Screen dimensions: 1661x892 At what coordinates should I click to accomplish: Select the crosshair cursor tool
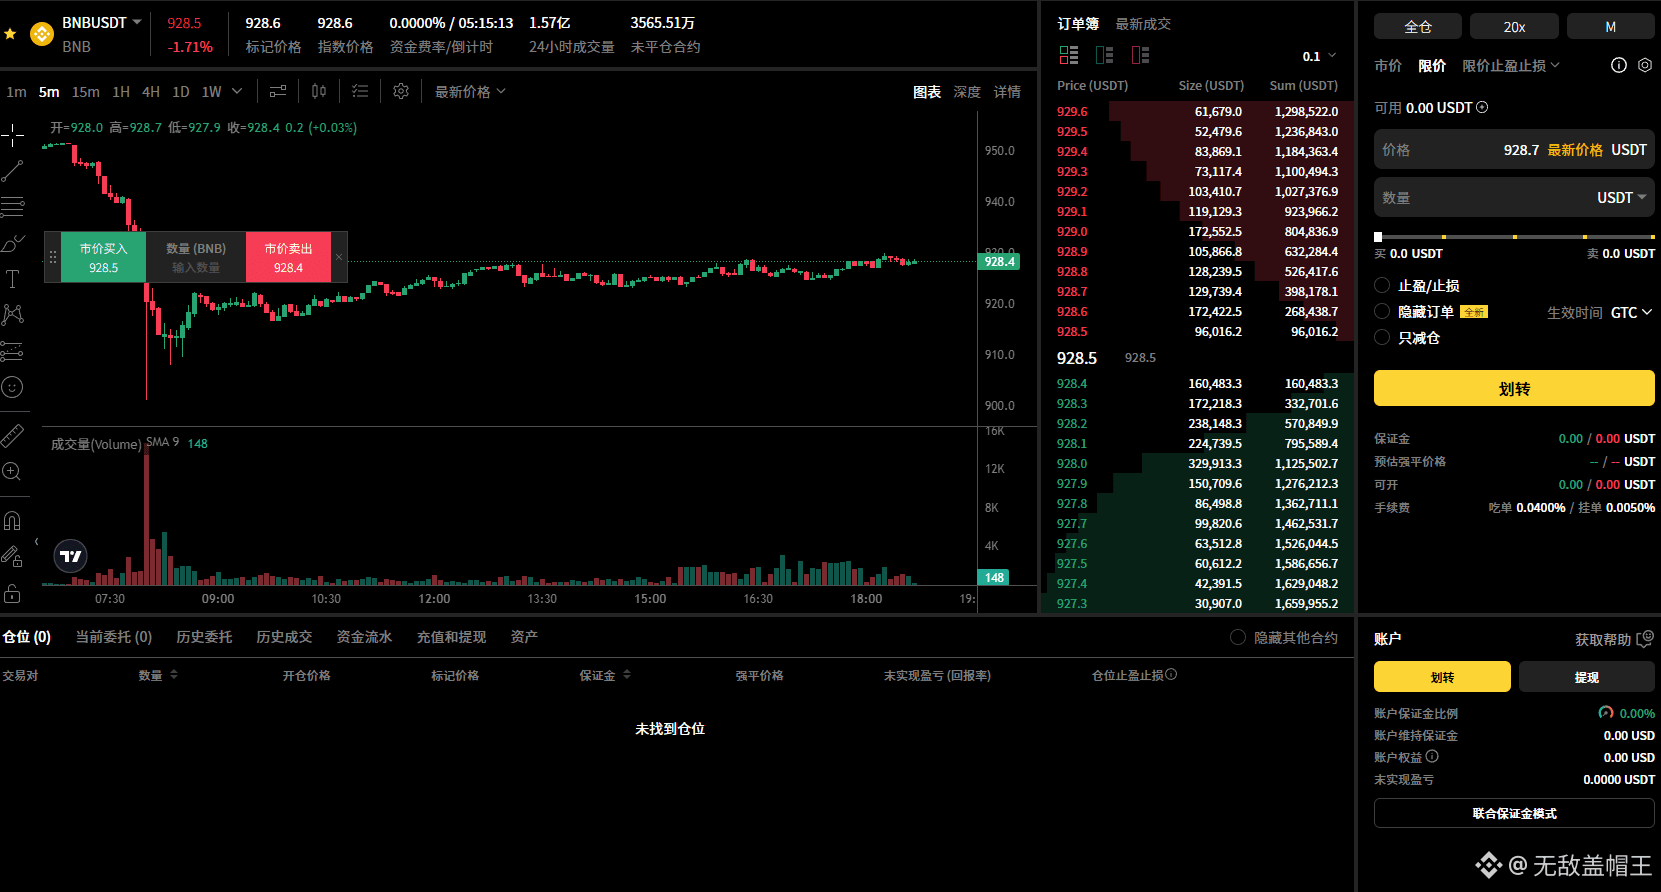12,135
